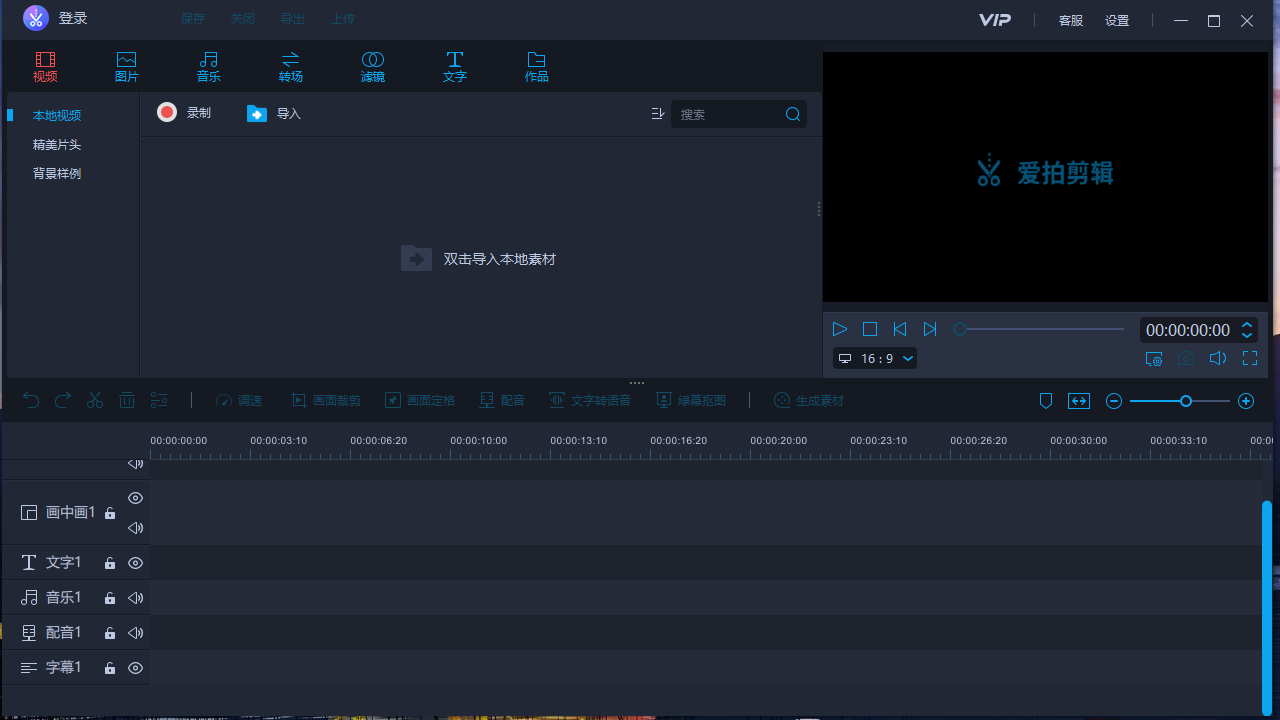Select 精美片头 in the sidebar

click(x=57, y=145)
